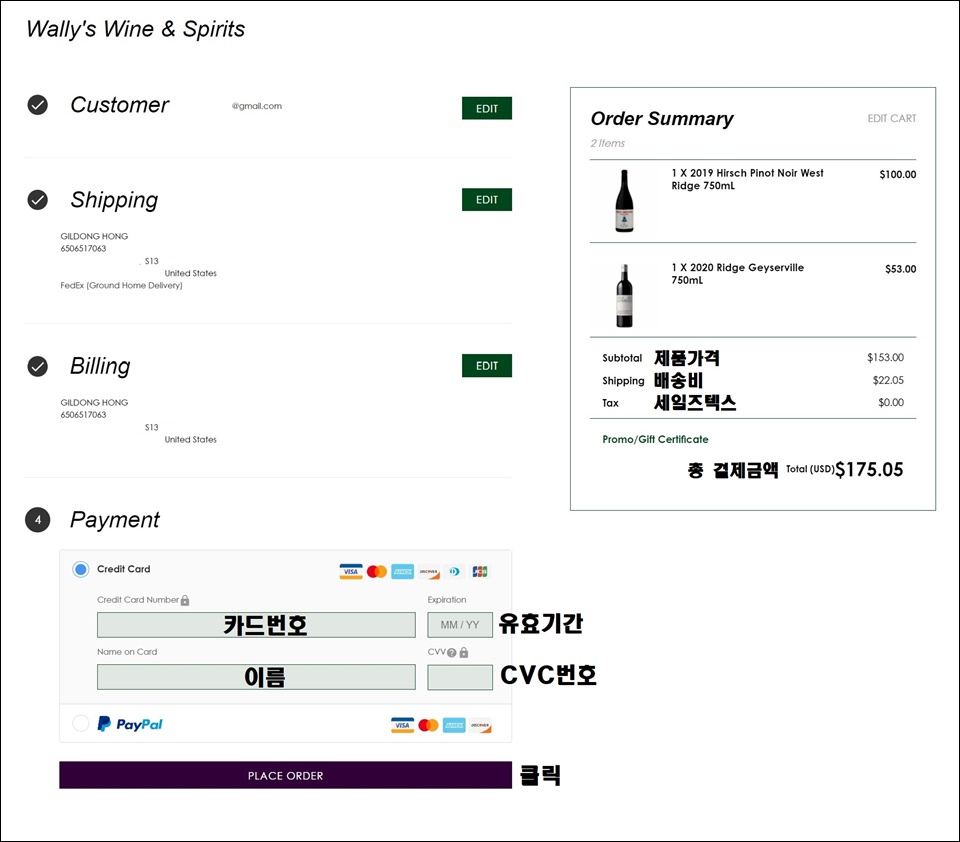Click the PayPal logo
960x842 pixels.
130,724
